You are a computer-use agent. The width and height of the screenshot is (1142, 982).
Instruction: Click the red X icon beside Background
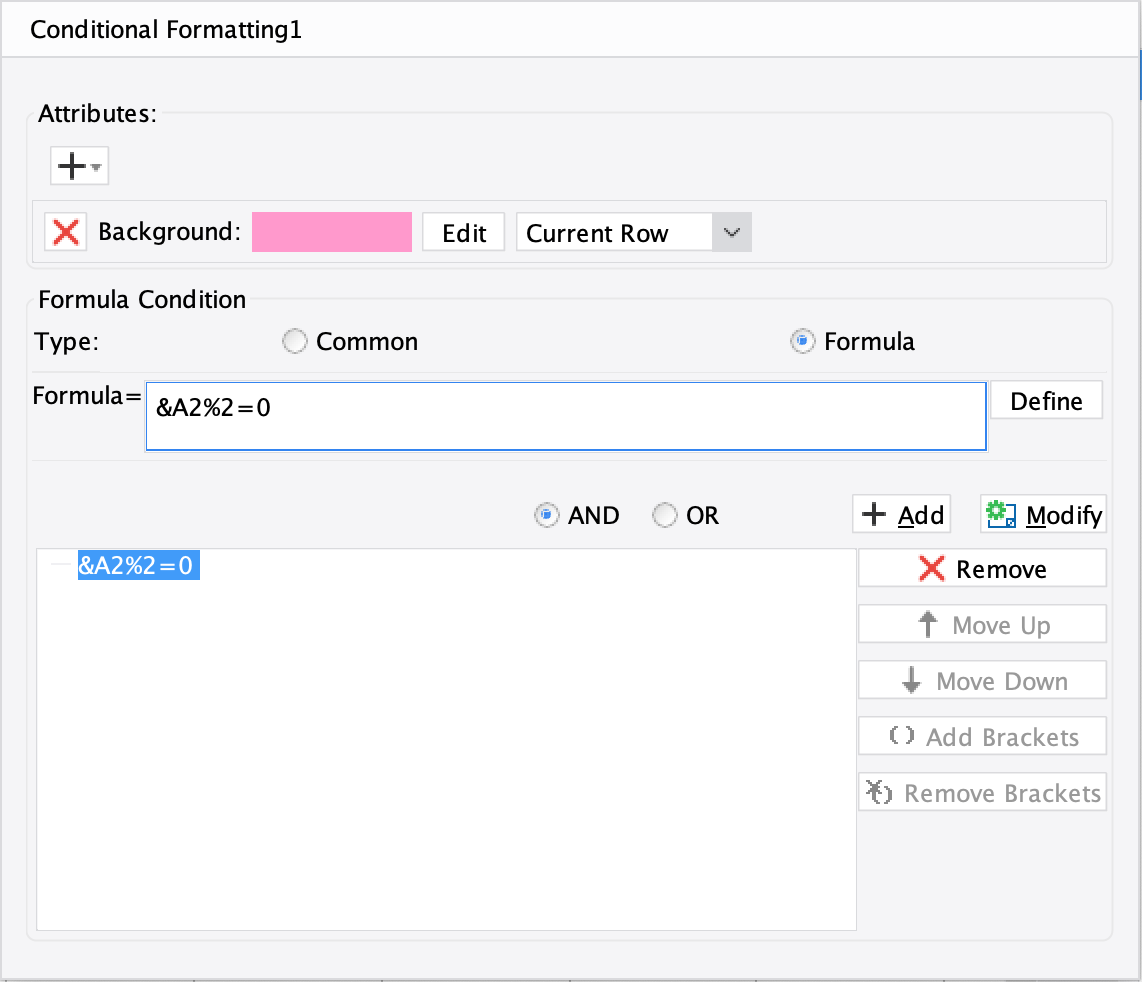(x=64, y=231)
